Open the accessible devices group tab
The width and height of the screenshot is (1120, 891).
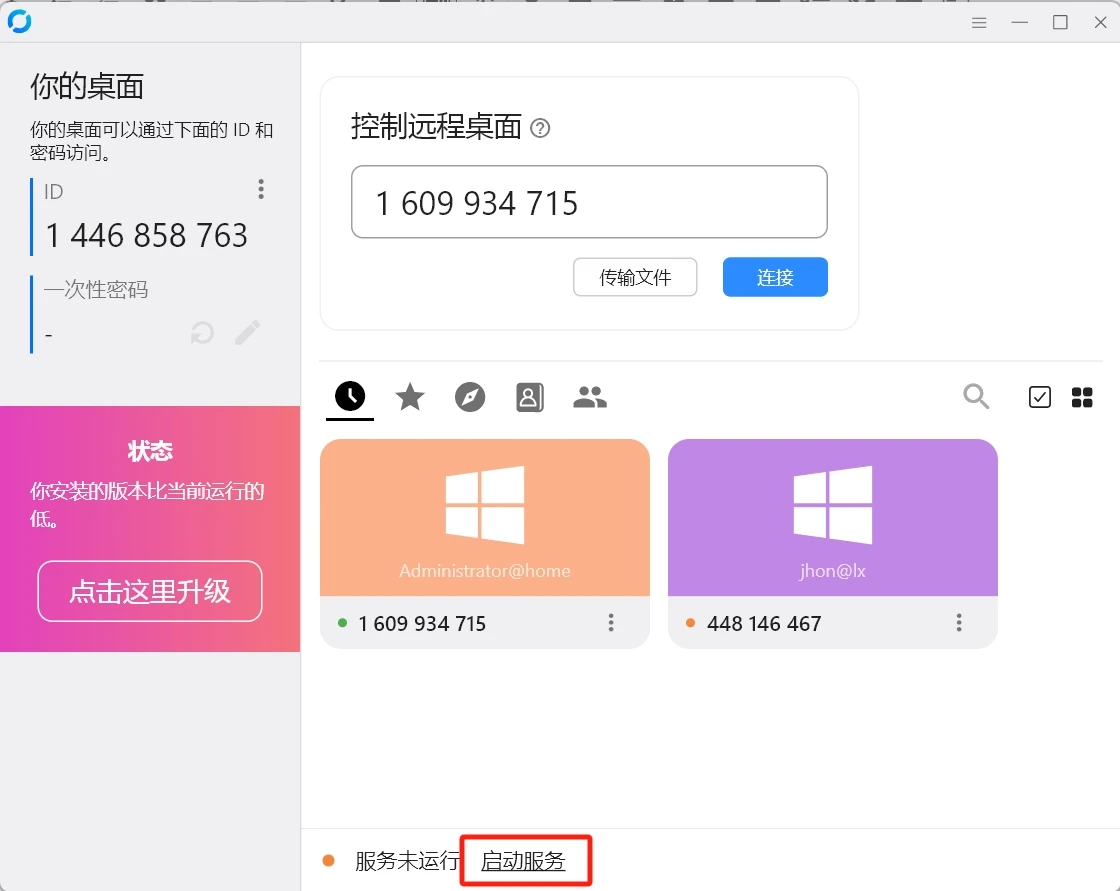click(590, 397)
